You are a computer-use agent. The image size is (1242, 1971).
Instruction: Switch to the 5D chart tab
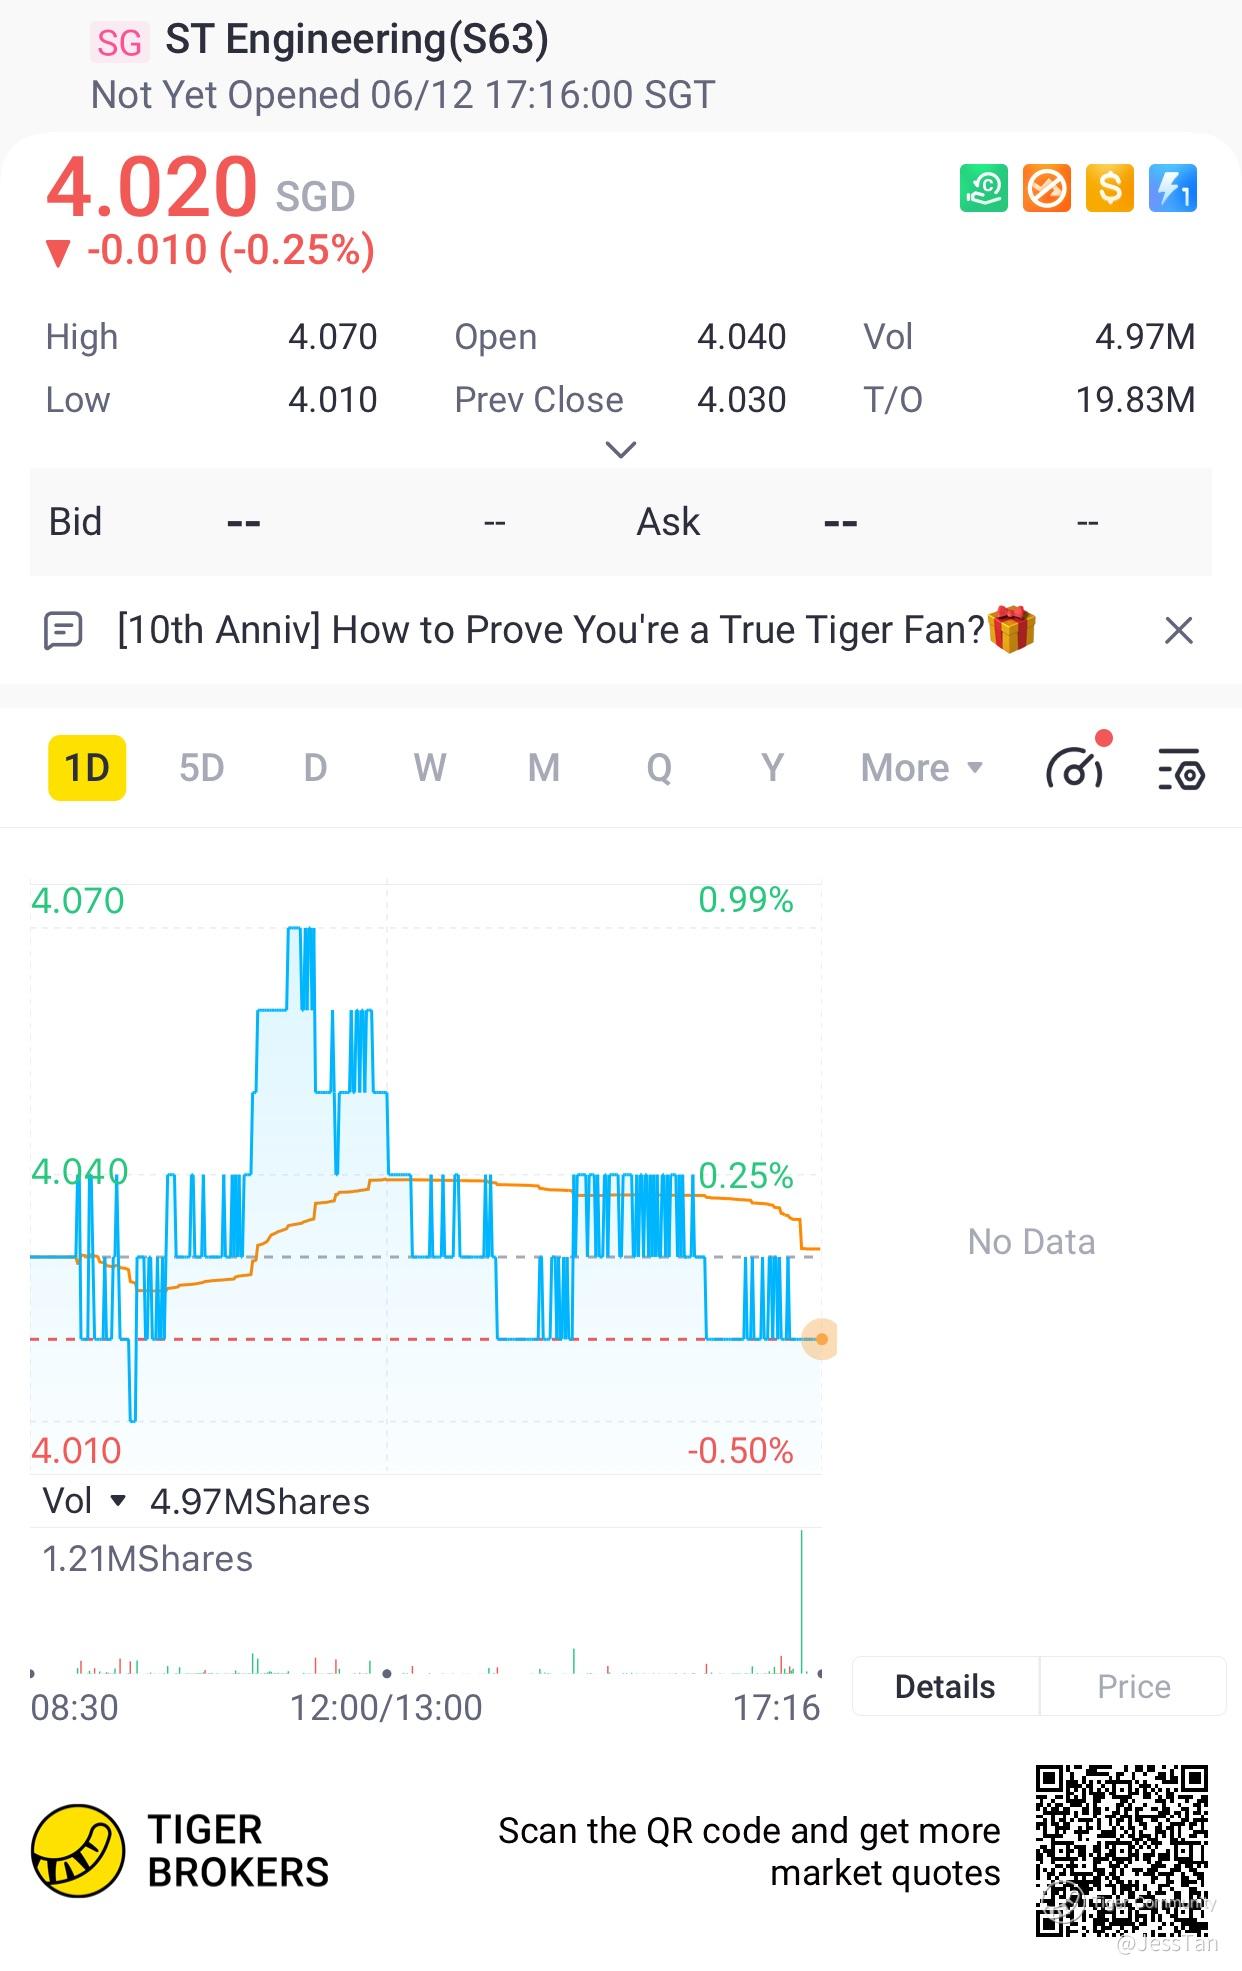click(201, 768)
